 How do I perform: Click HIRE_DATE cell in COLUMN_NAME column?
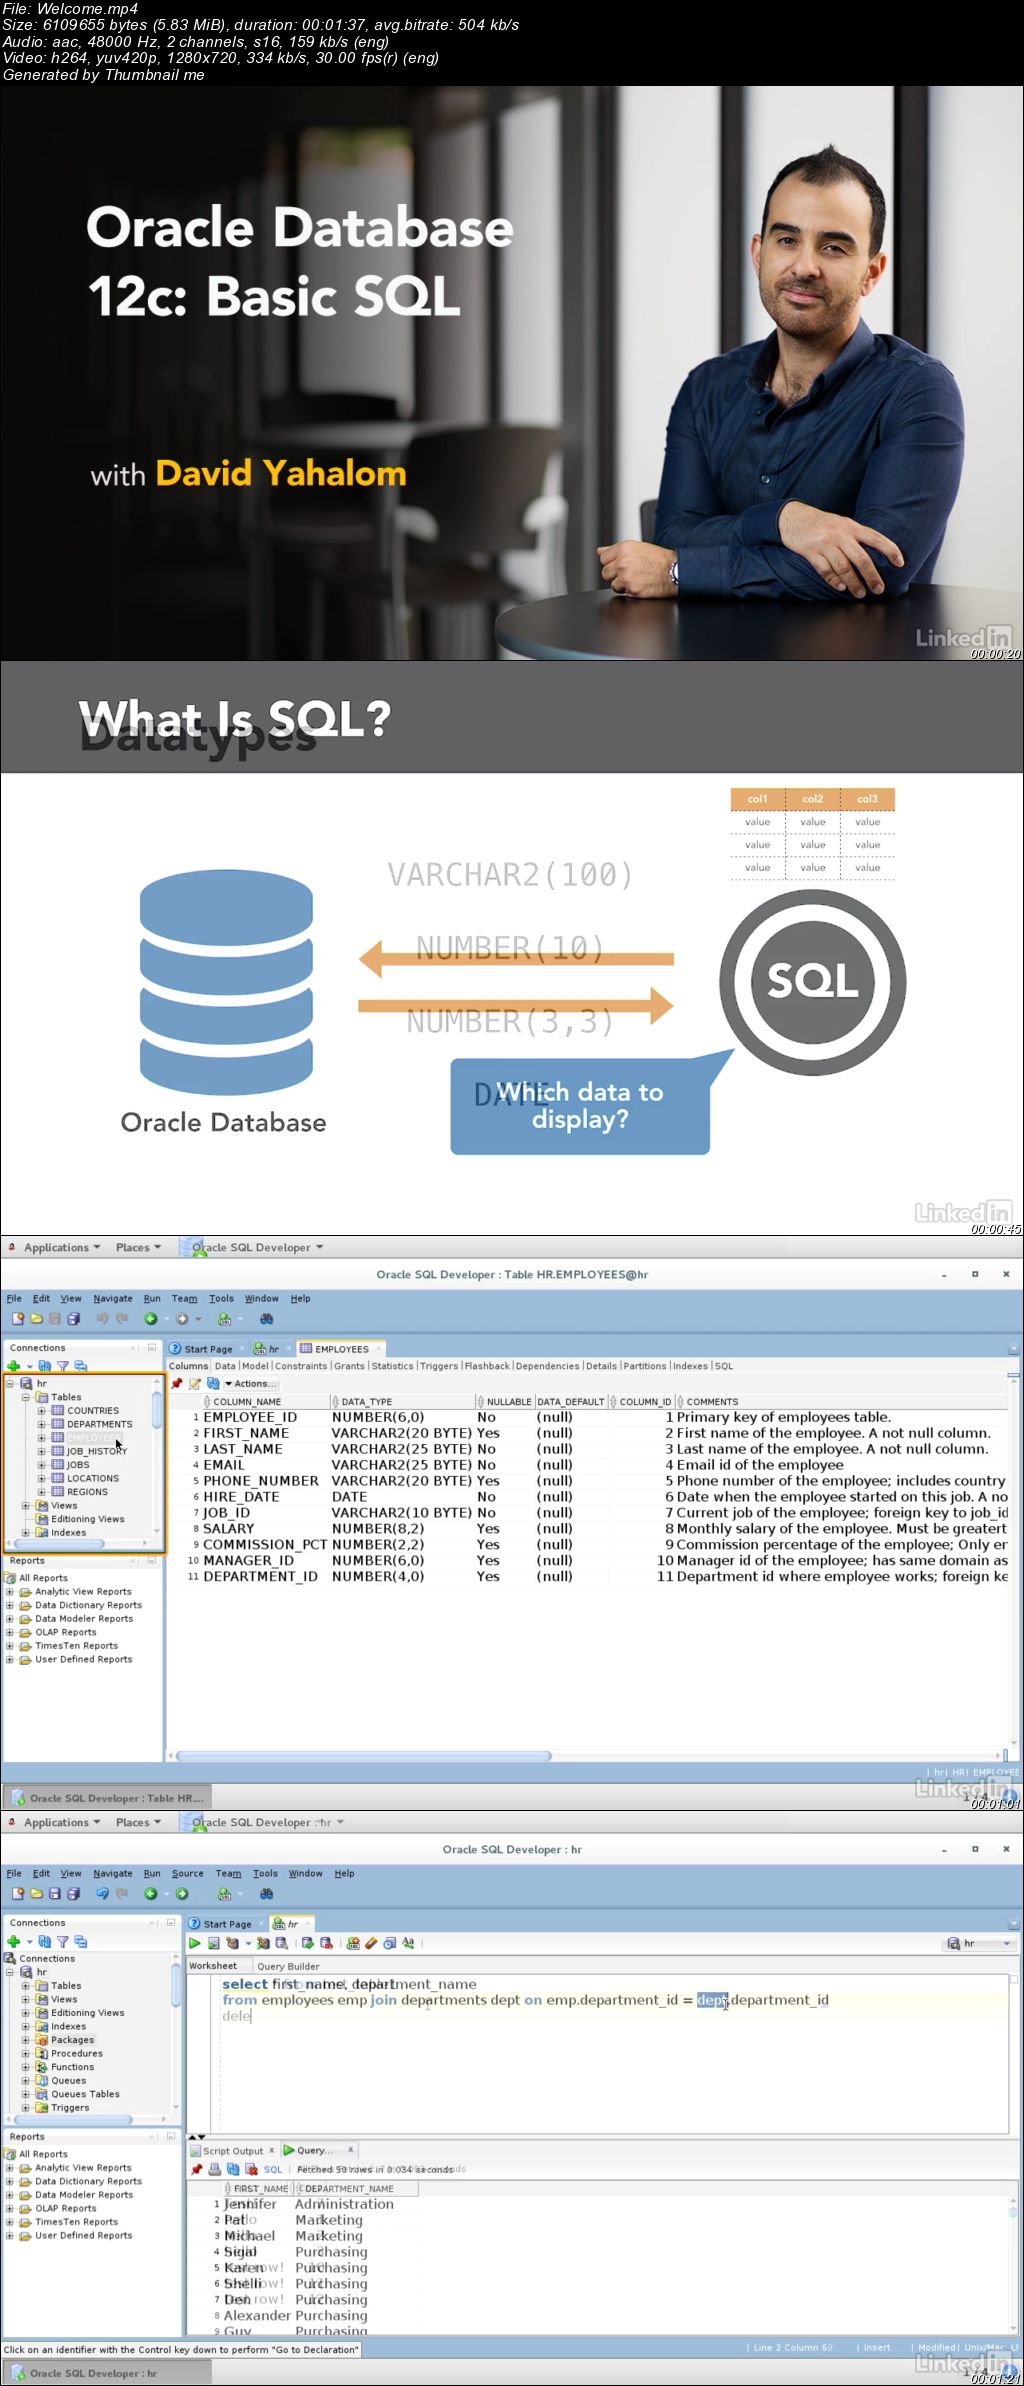click(x=241, y=1497)
